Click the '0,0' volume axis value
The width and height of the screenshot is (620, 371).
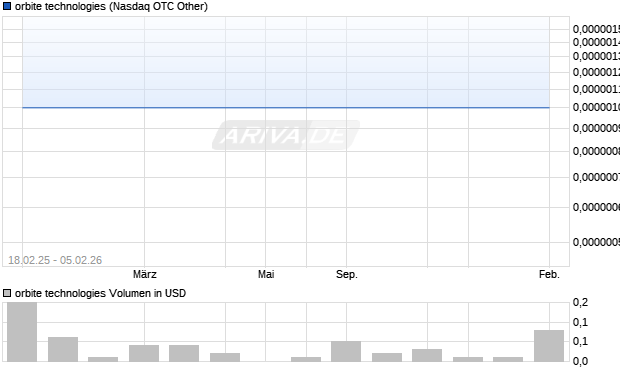coord(580,361)
